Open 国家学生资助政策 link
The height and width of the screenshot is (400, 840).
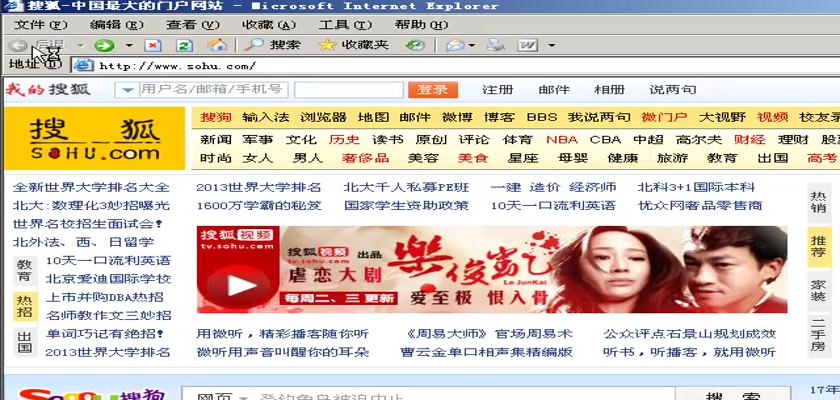point(406,206)
